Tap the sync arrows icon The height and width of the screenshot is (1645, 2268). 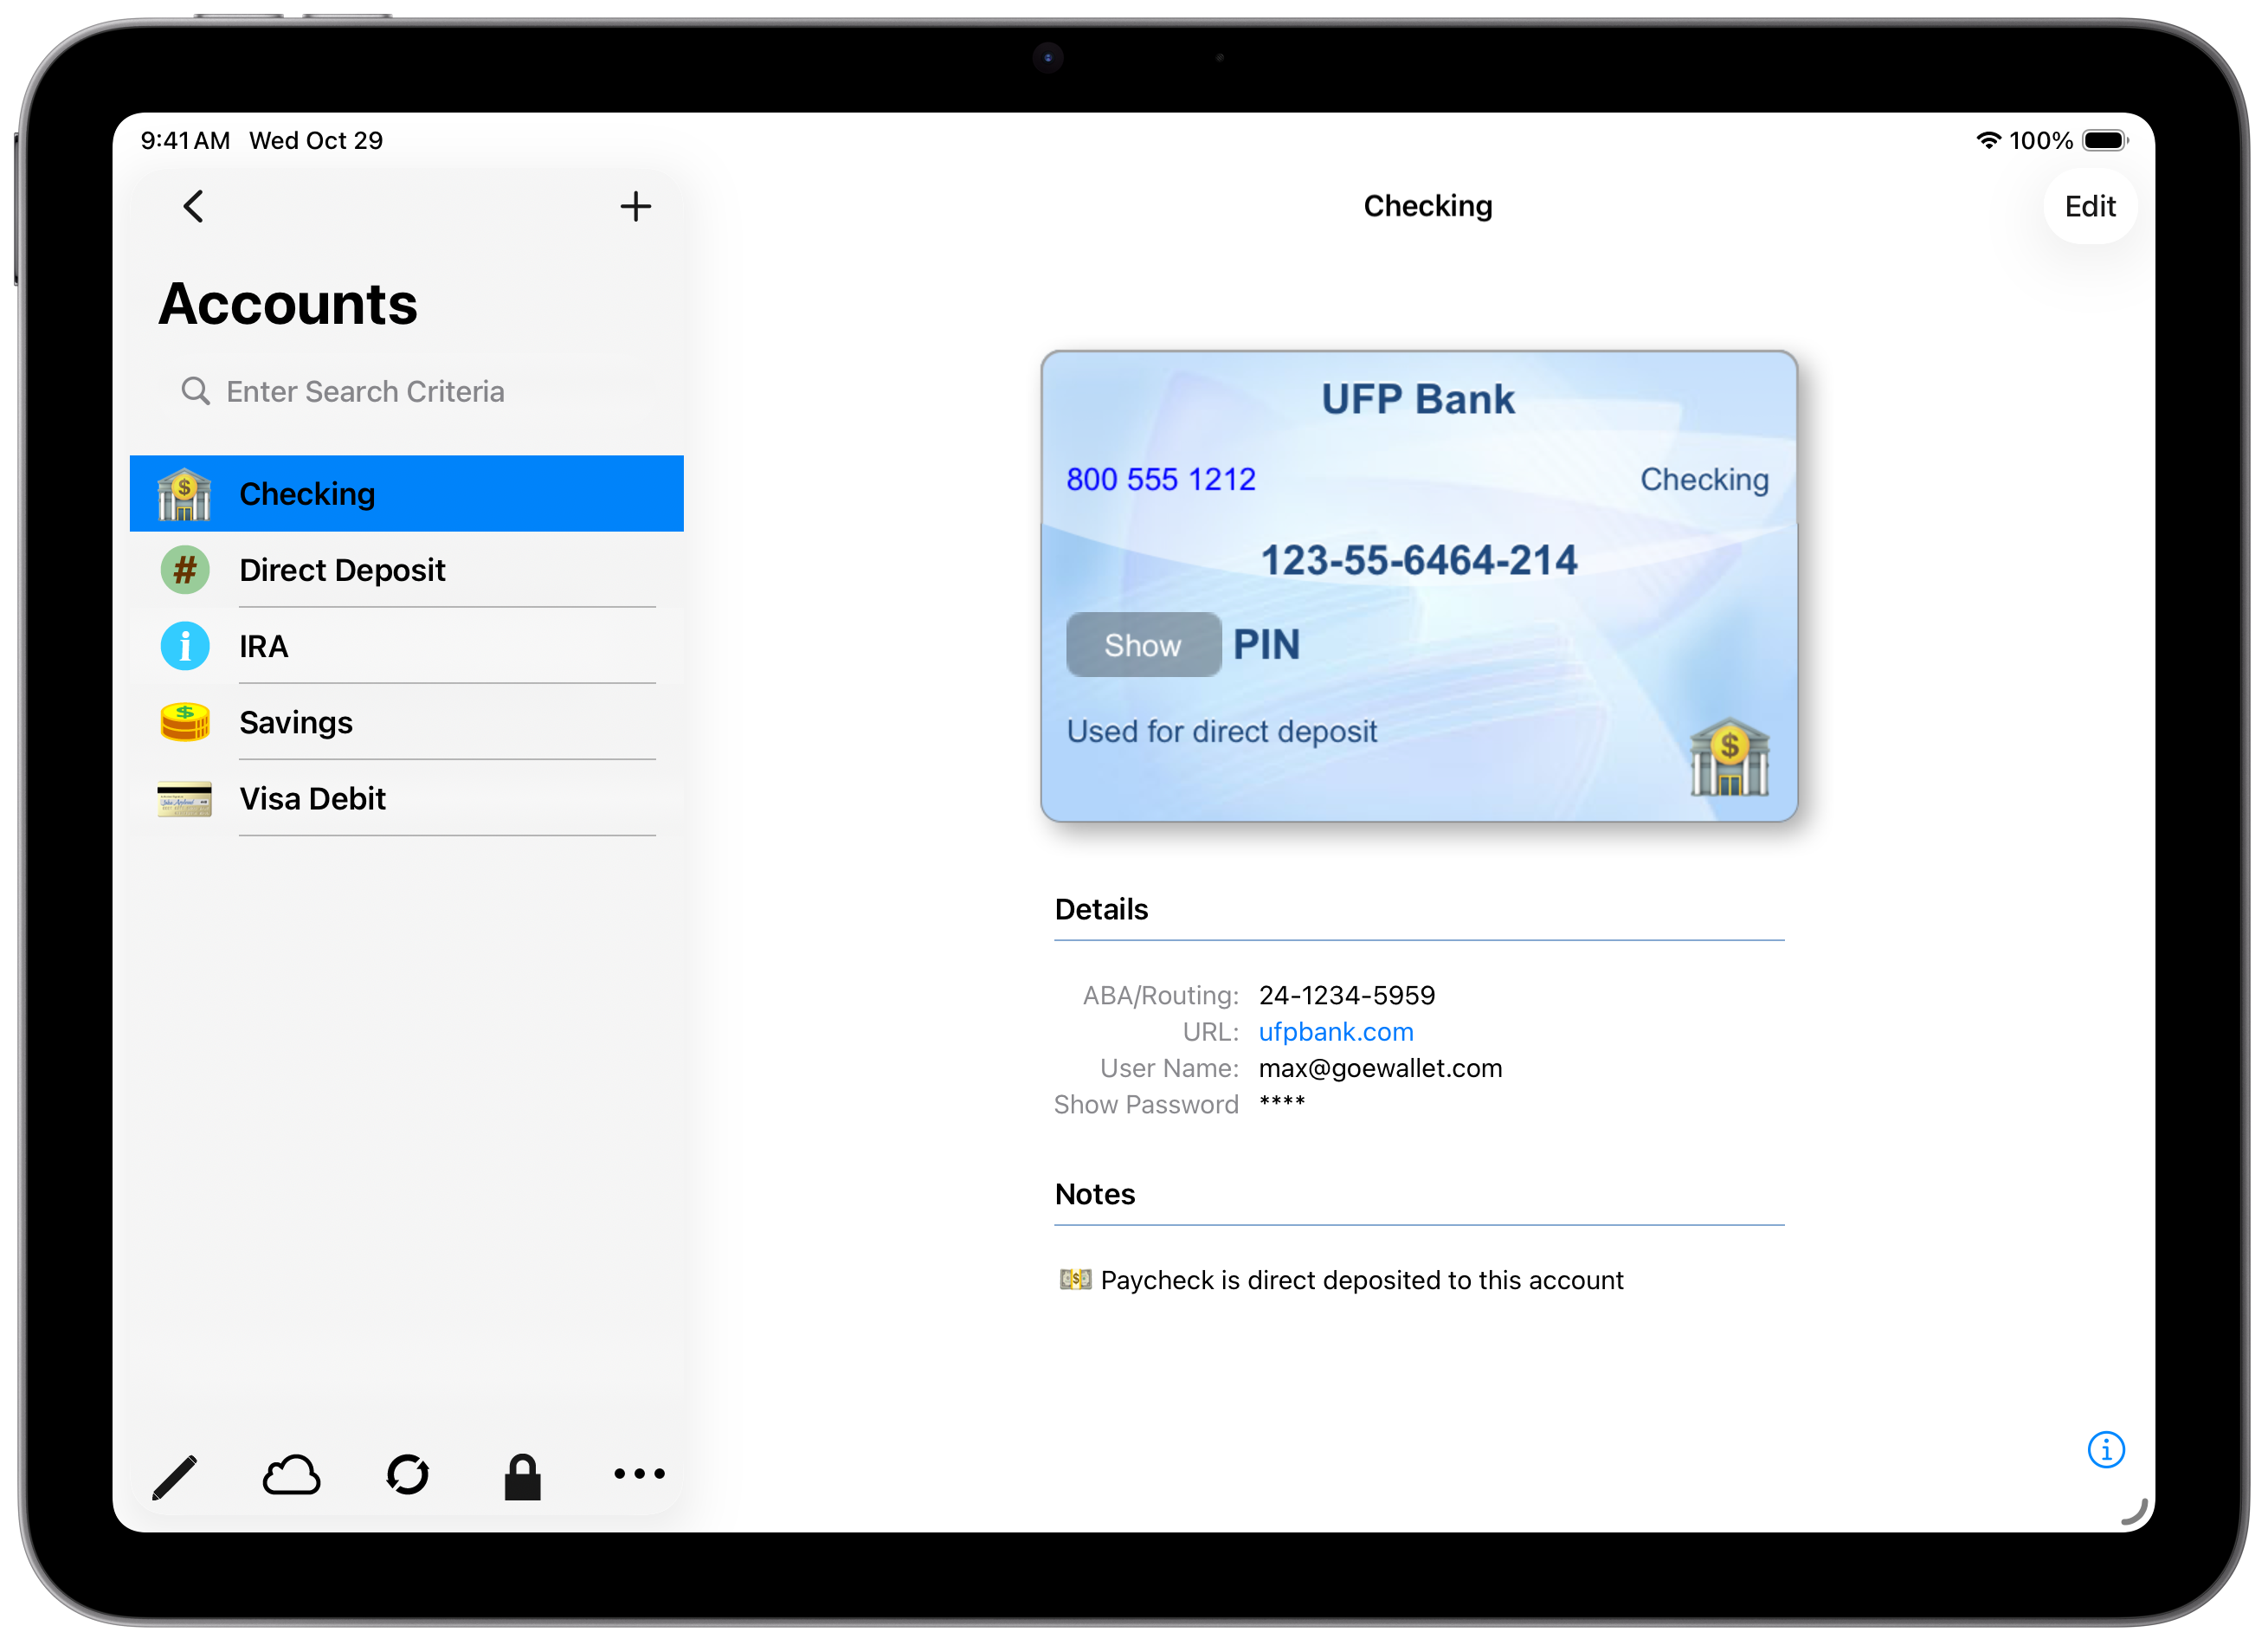[x=407, y=1475]
